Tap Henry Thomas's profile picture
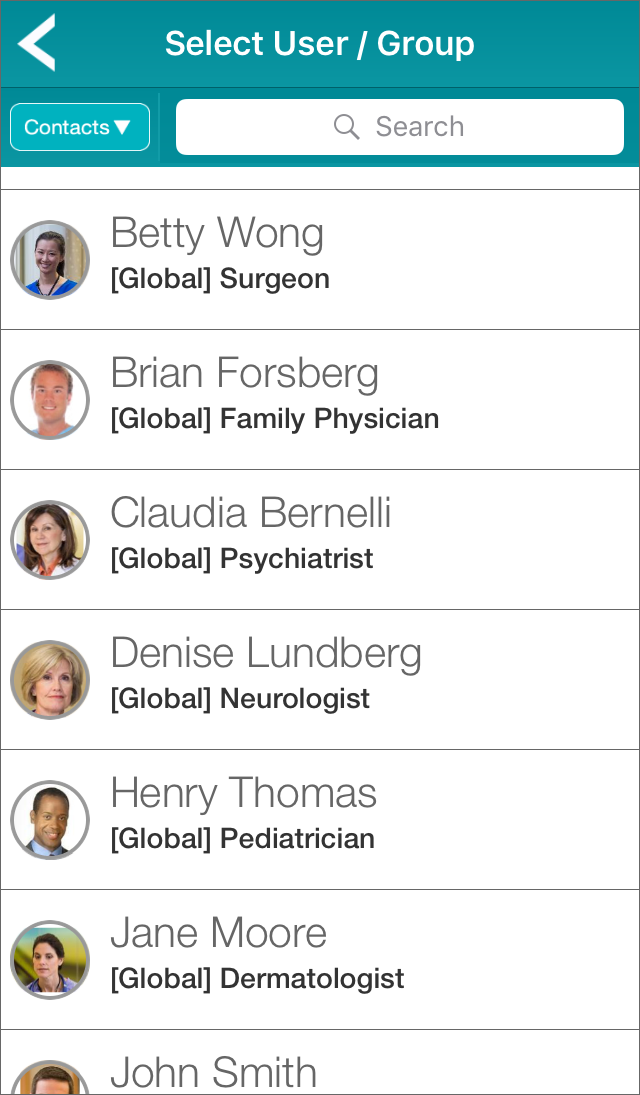Viewport: 640px width, 1095px height. pyautogui.click(x=50, y=820)
